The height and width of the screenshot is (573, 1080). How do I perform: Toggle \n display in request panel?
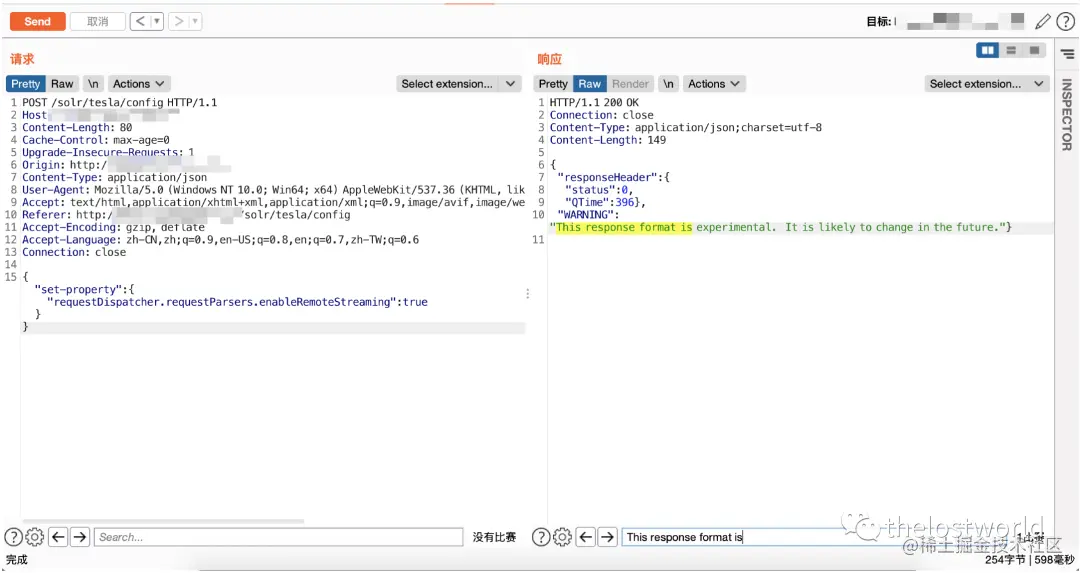(x=93, y=84)
